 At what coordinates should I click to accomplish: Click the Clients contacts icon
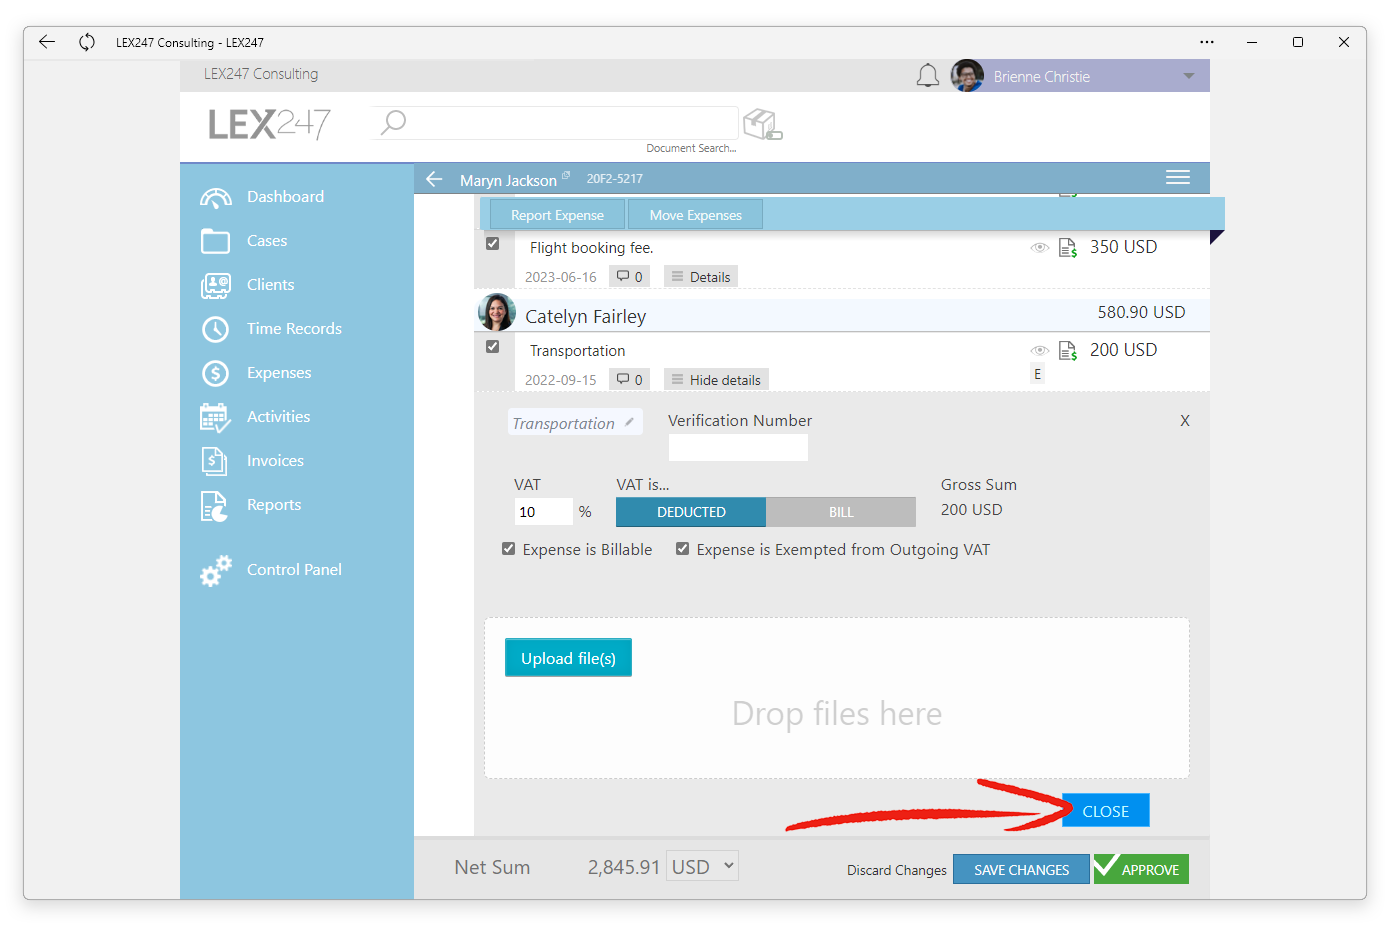pos(215,286)
